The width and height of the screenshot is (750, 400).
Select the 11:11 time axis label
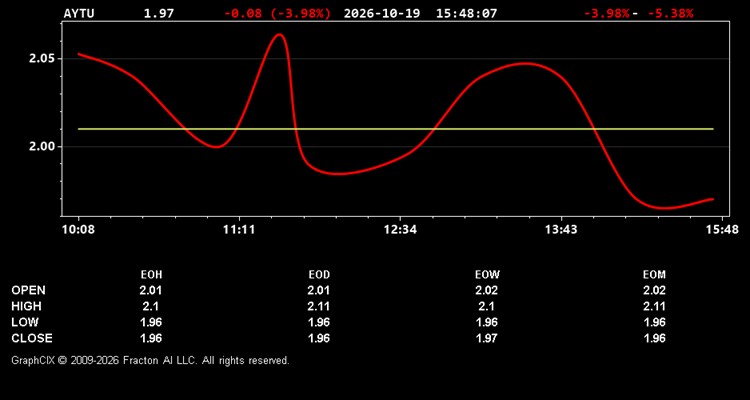coord(239,230)
